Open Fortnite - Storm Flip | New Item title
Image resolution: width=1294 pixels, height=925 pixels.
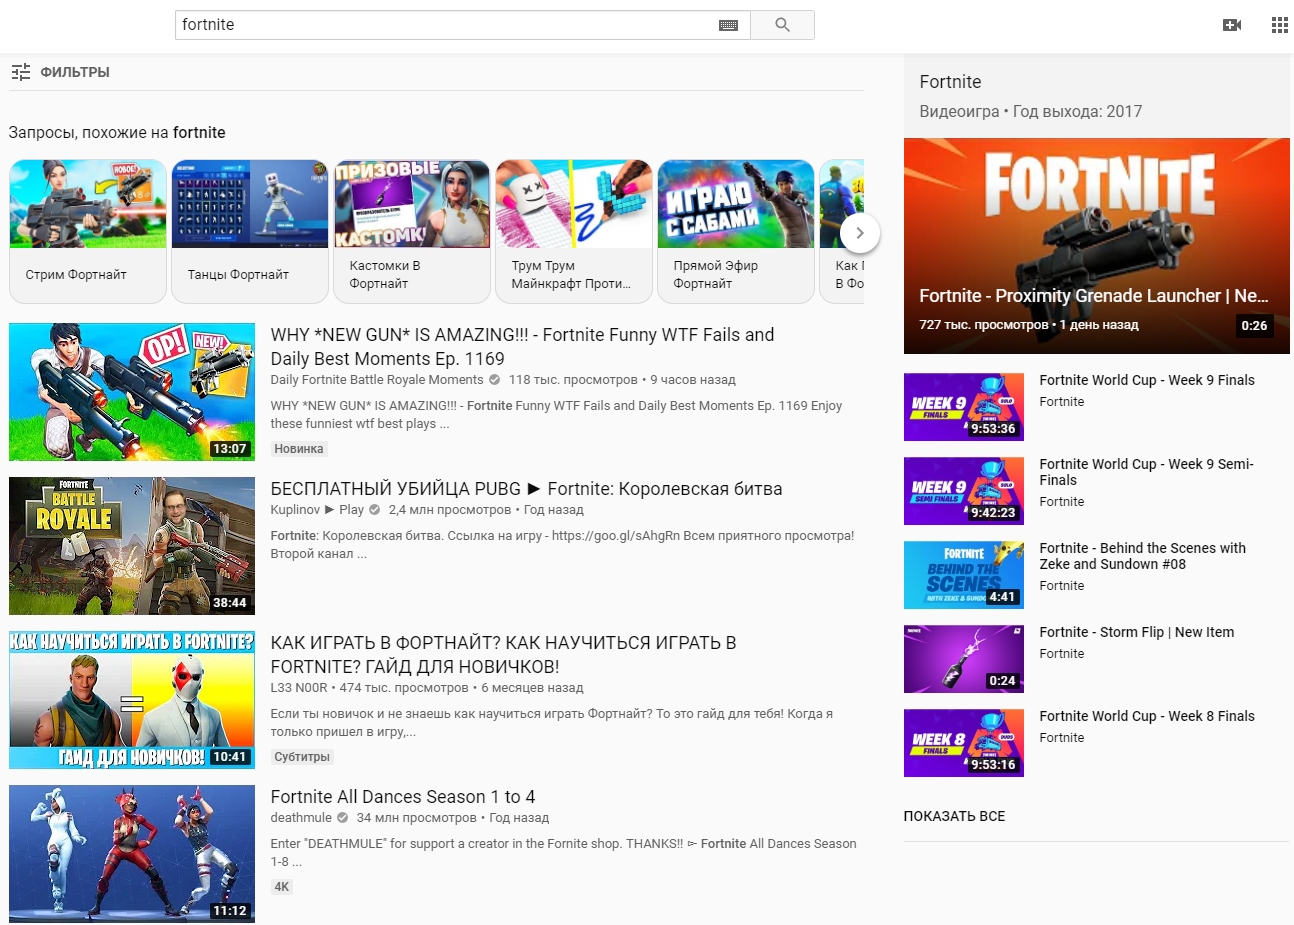click(1137, 632)
